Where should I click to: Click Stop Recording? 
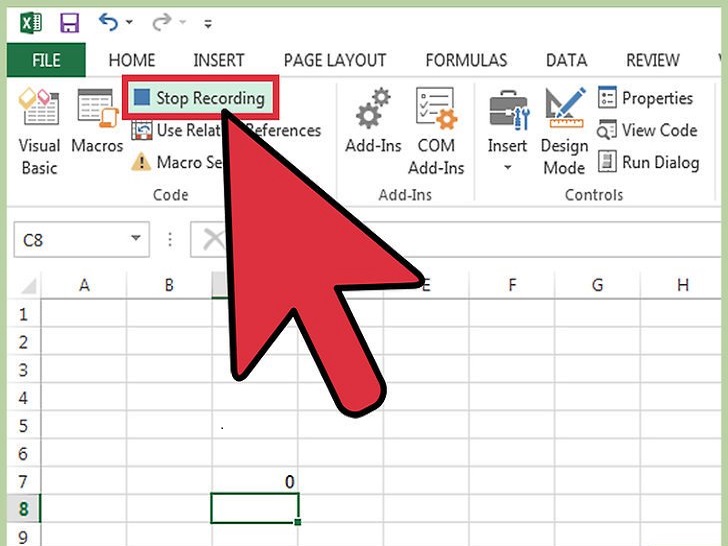(200, 98)
